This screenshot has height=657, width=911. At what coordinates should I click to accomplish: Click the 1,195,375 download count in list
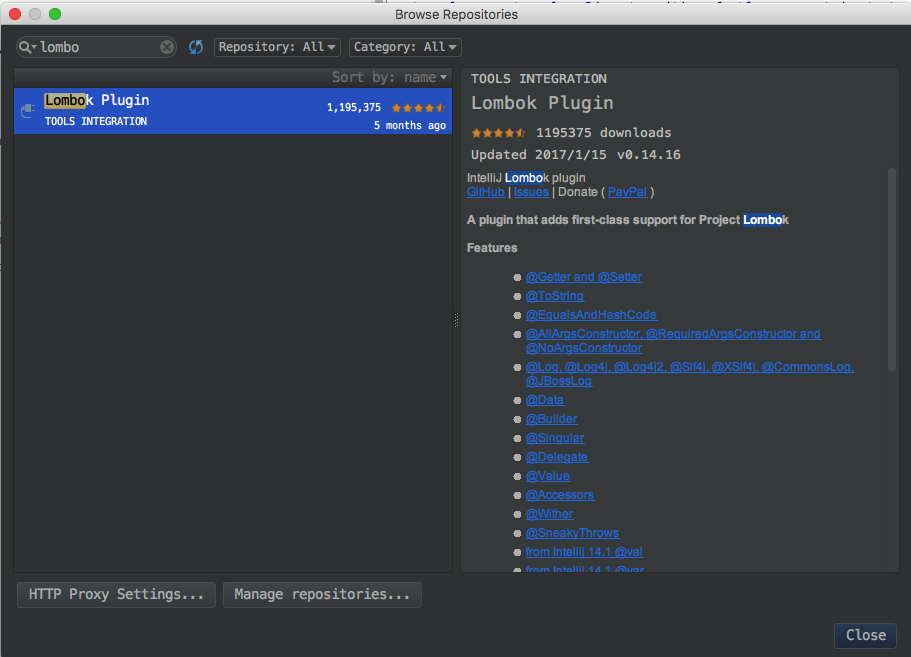pyautogui.click(x=353, y=107)
